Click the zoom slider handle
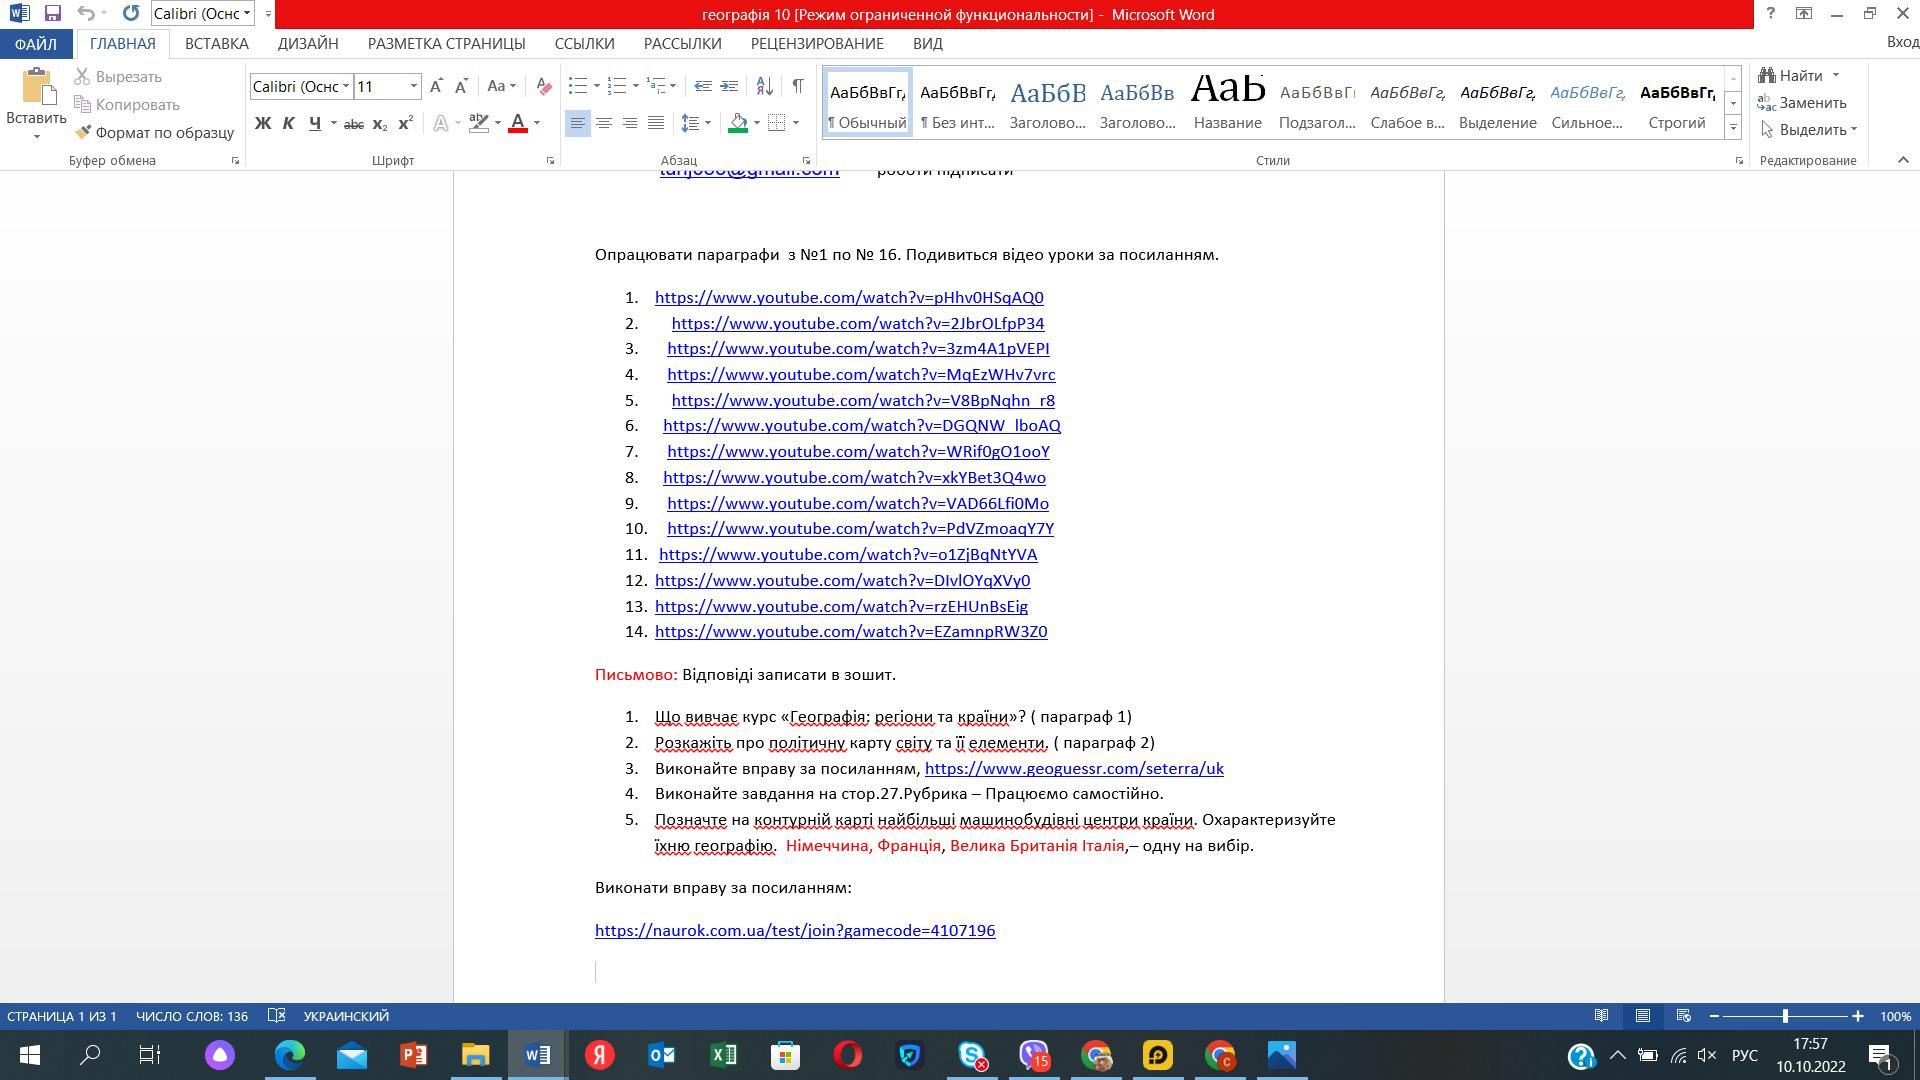 1785,1016
